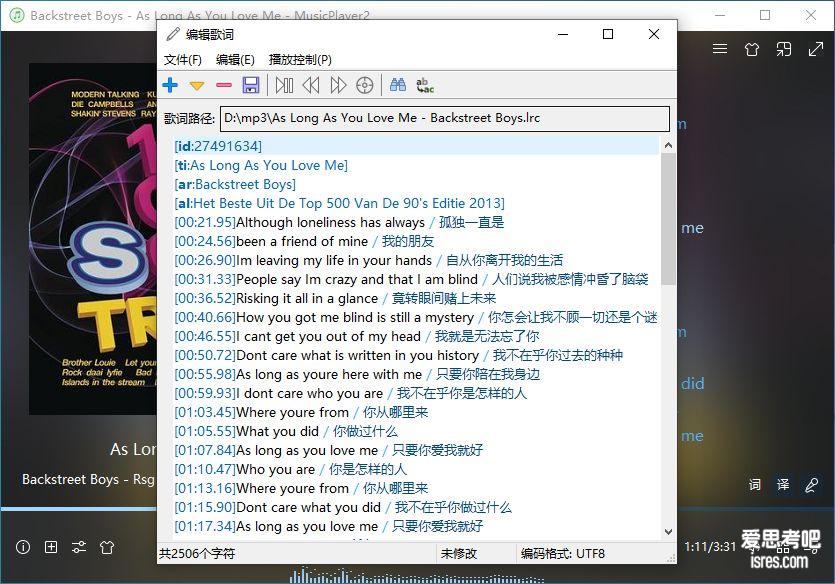Click the 未修改 status bar entry
The width and height of the screenshot is (835, 584).
[x=459, y=554]
